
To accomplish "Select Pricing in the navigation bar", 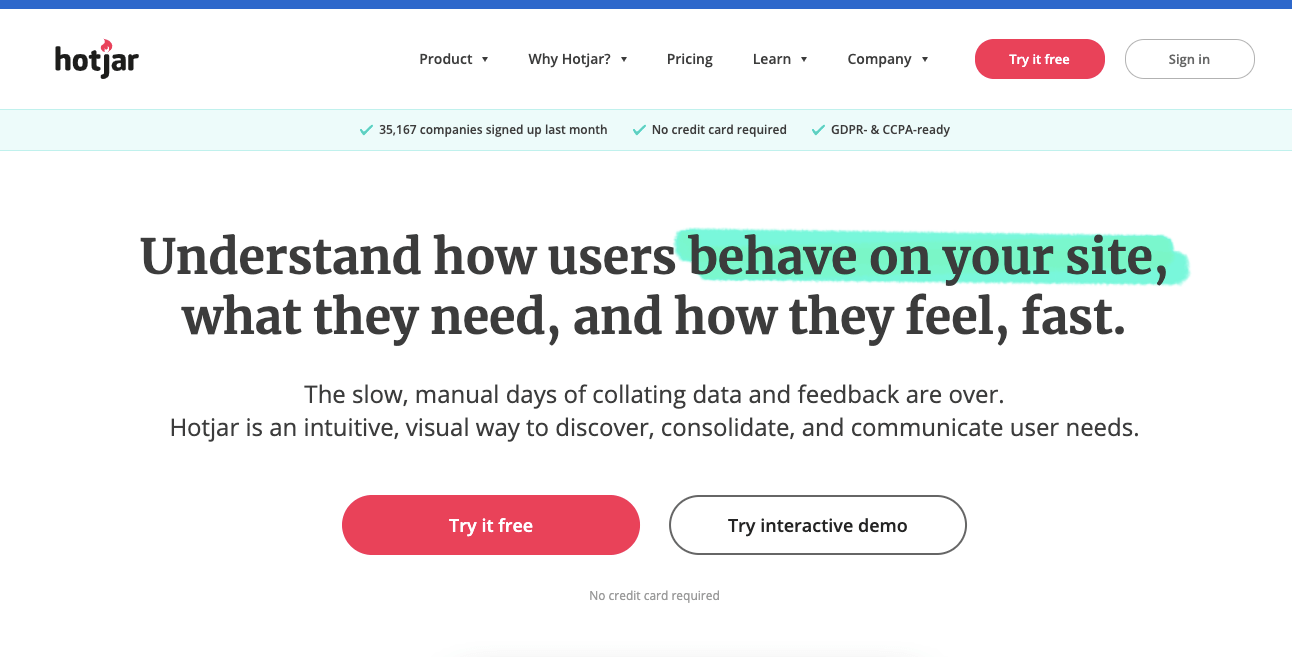I will click(689, 59).
